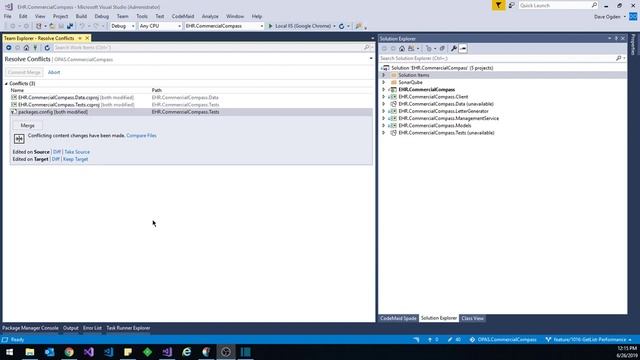
Task: Open the Windows Start menu
Action: 9,352
